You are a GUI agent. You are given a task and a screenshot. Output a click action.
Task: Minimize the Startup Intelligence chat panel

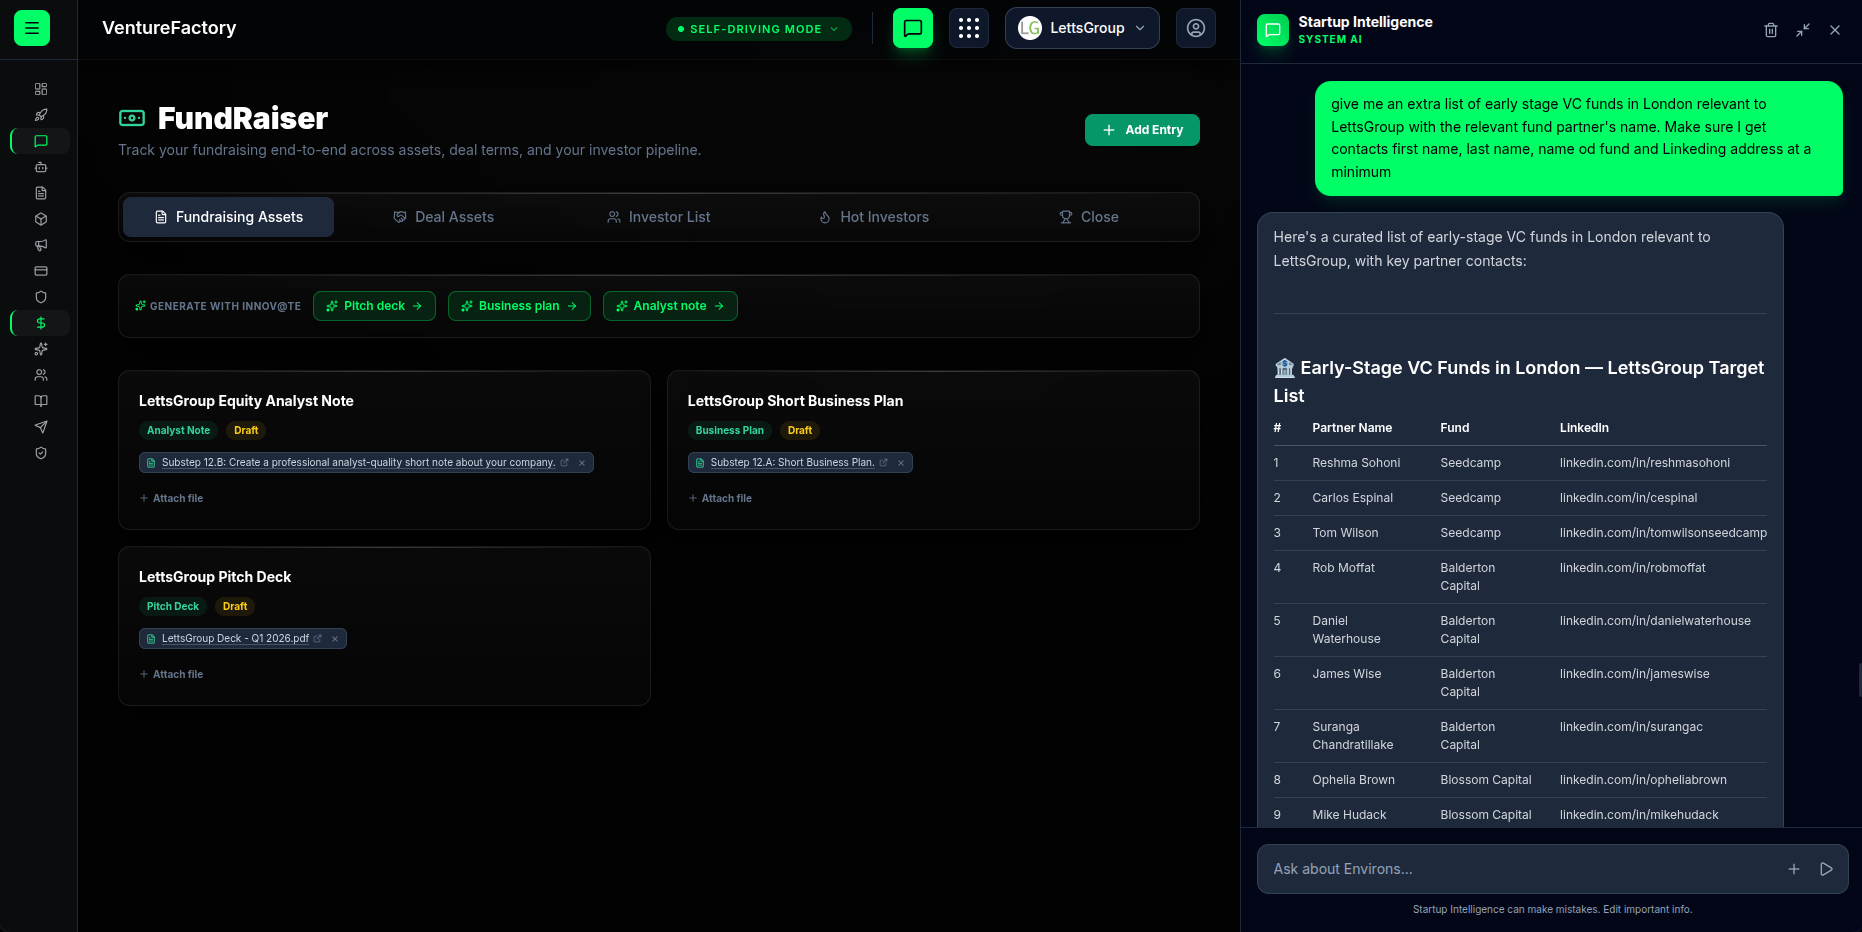coord(1803,30)
